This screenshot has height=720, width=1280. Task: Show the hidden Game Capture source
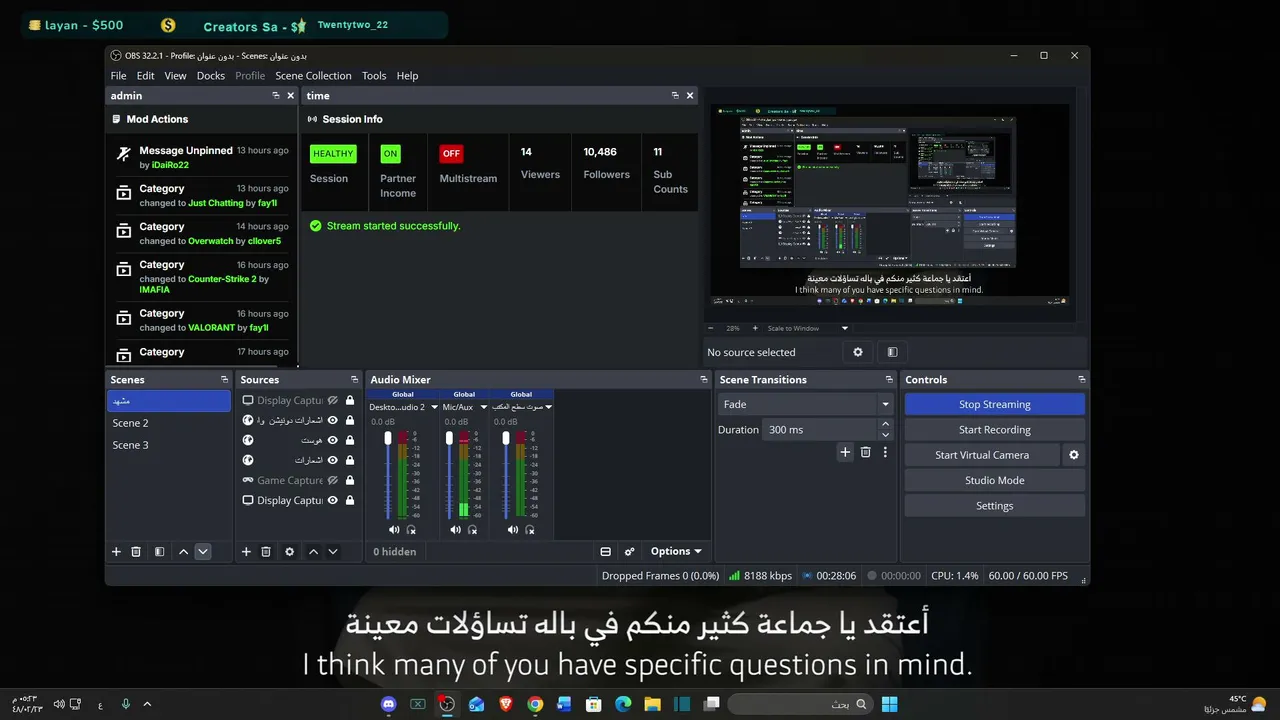[333, 480]
